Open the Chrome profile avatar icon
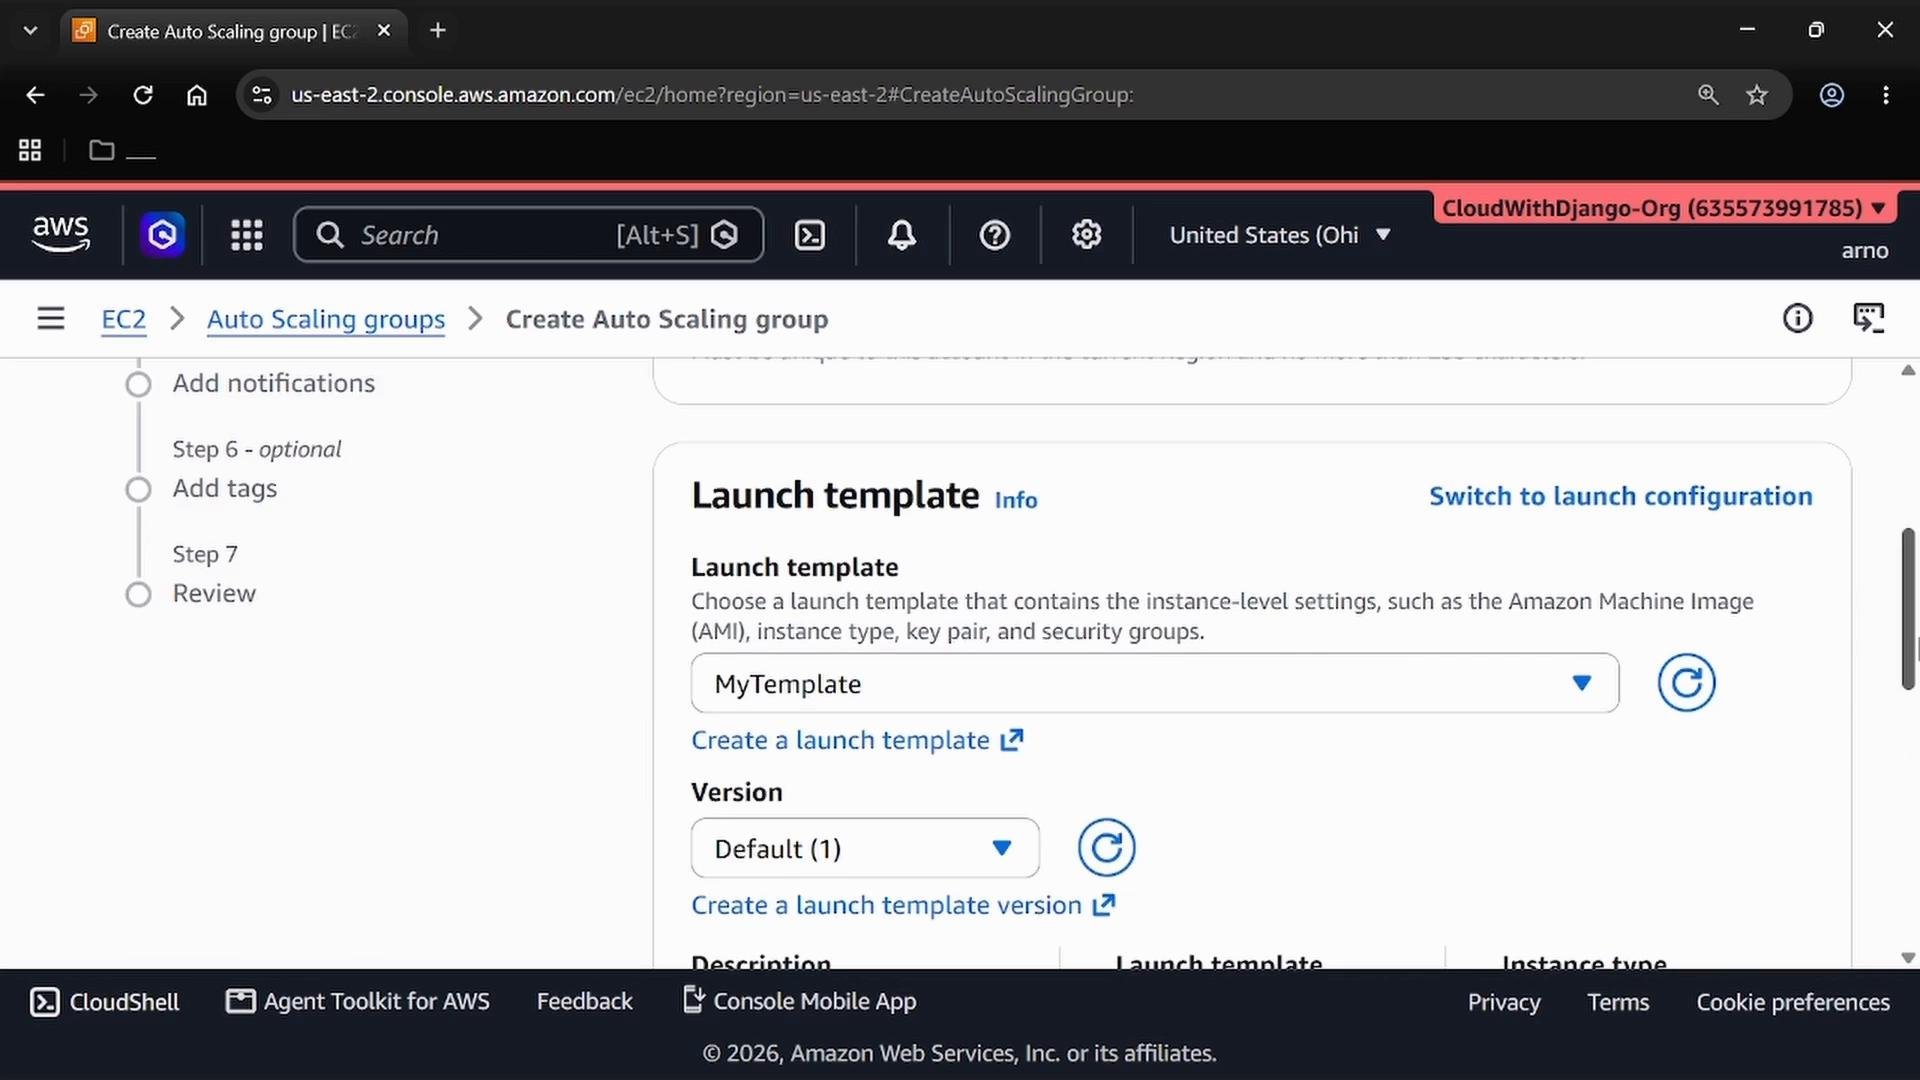 tap(1831, 95)
